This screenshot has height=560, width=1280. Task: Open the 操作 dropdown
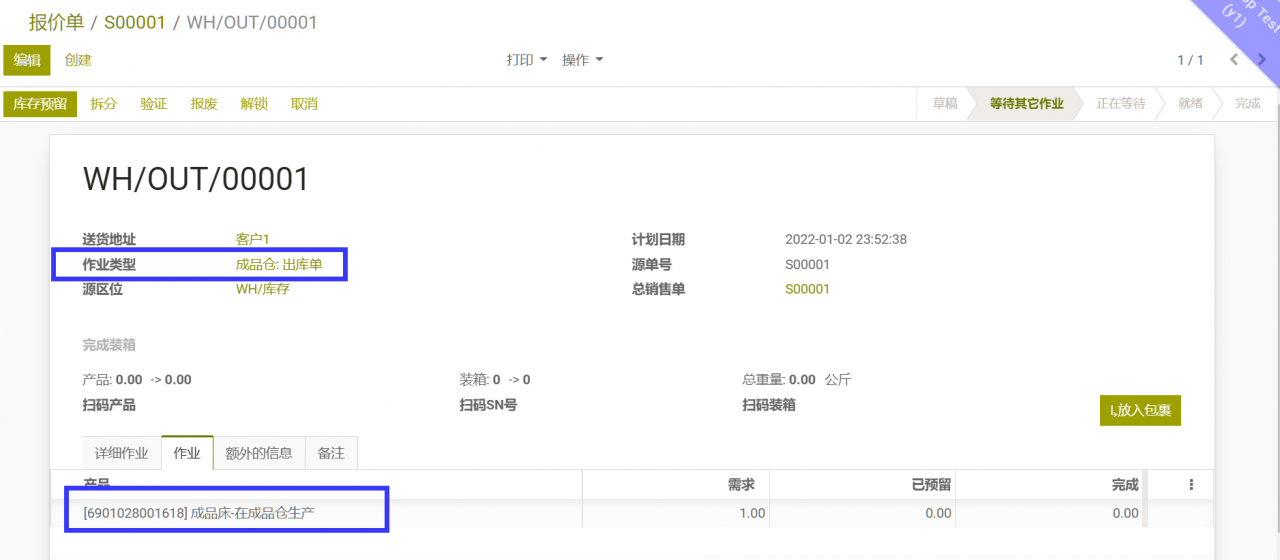click(582, 60)
